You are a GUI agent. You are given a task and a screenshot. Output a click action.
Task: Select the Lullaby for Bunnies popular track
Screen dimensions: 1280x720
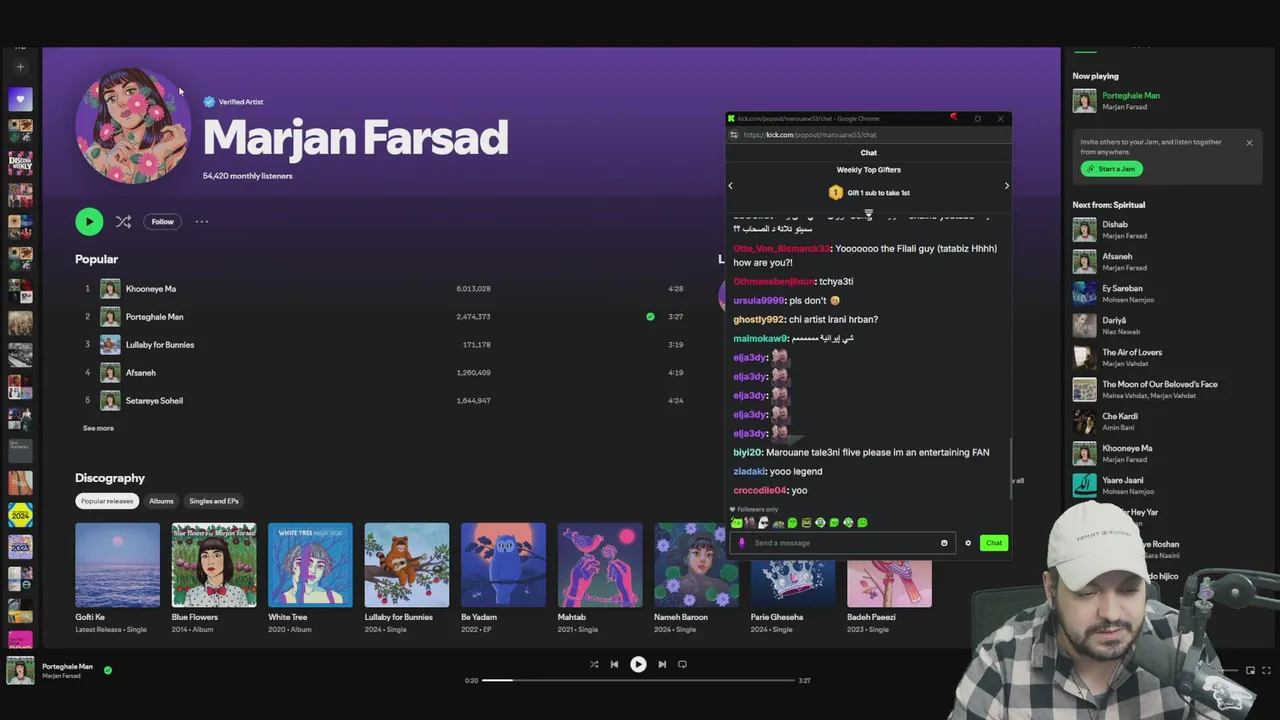(x=160, y=345)
